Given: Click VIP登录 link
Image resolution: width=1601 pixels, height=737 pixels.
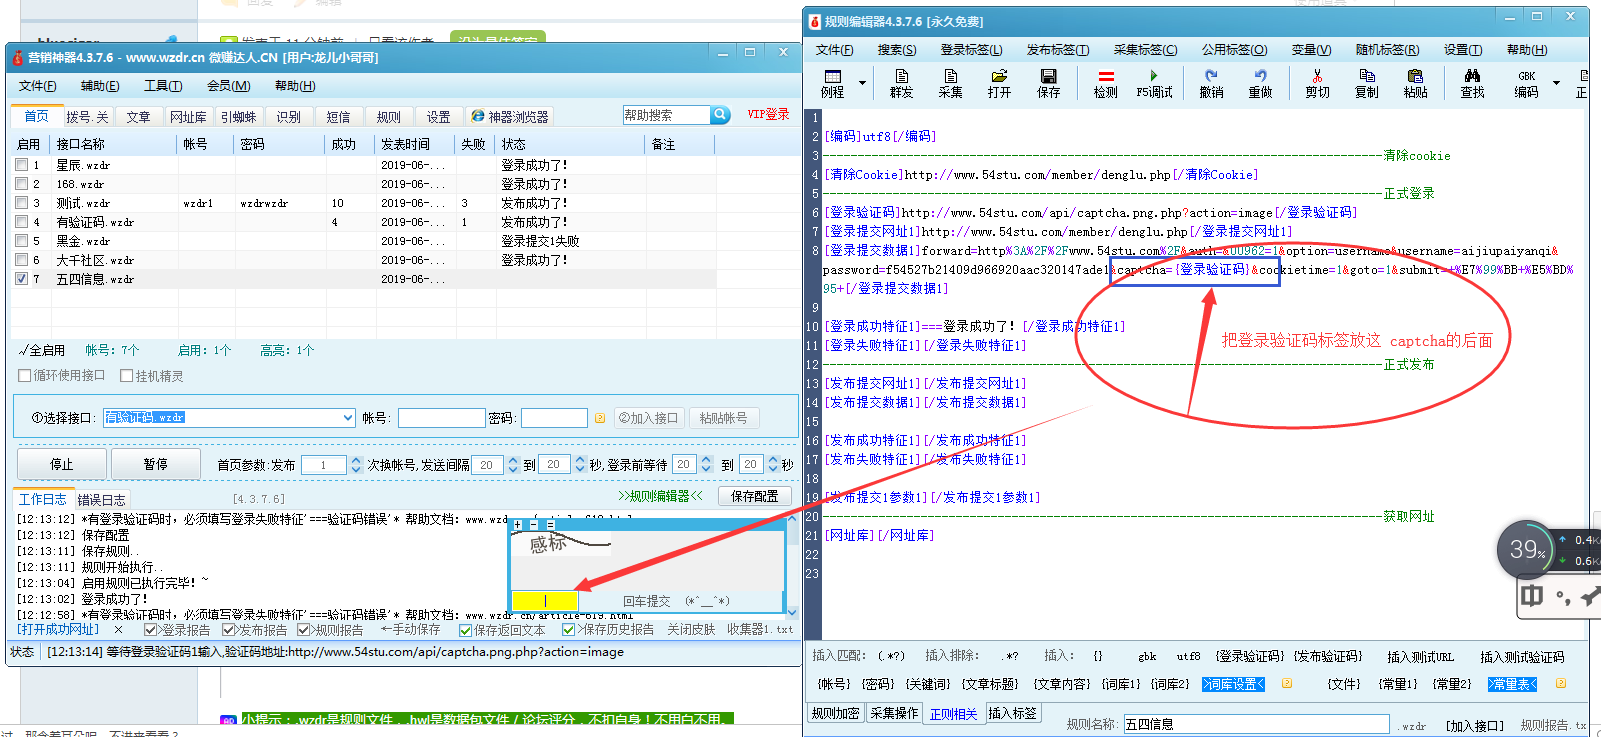Looking at the screenshot, I should (x=768, y=114).
